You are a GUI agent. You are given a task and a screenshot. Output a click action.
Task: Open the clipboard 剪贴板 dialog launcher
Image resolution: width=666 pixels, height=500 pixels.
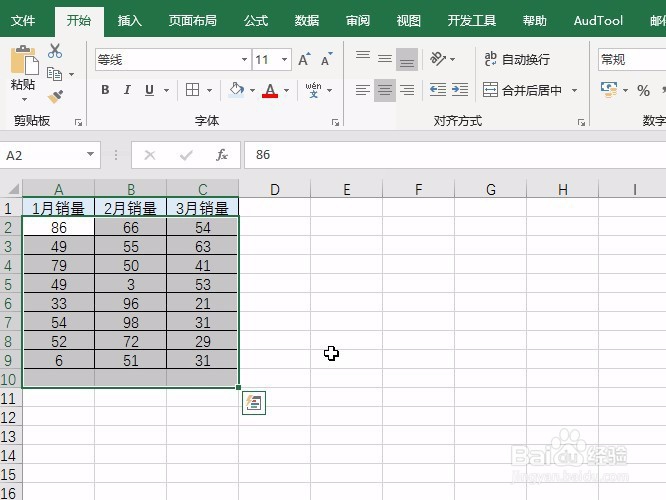pos(78,122)
